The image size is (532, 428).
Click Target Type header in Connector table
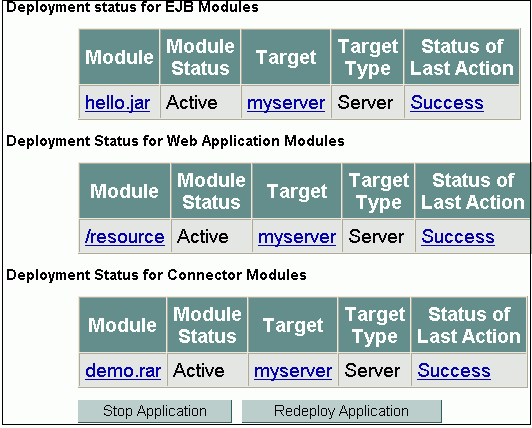coord(375,325)
